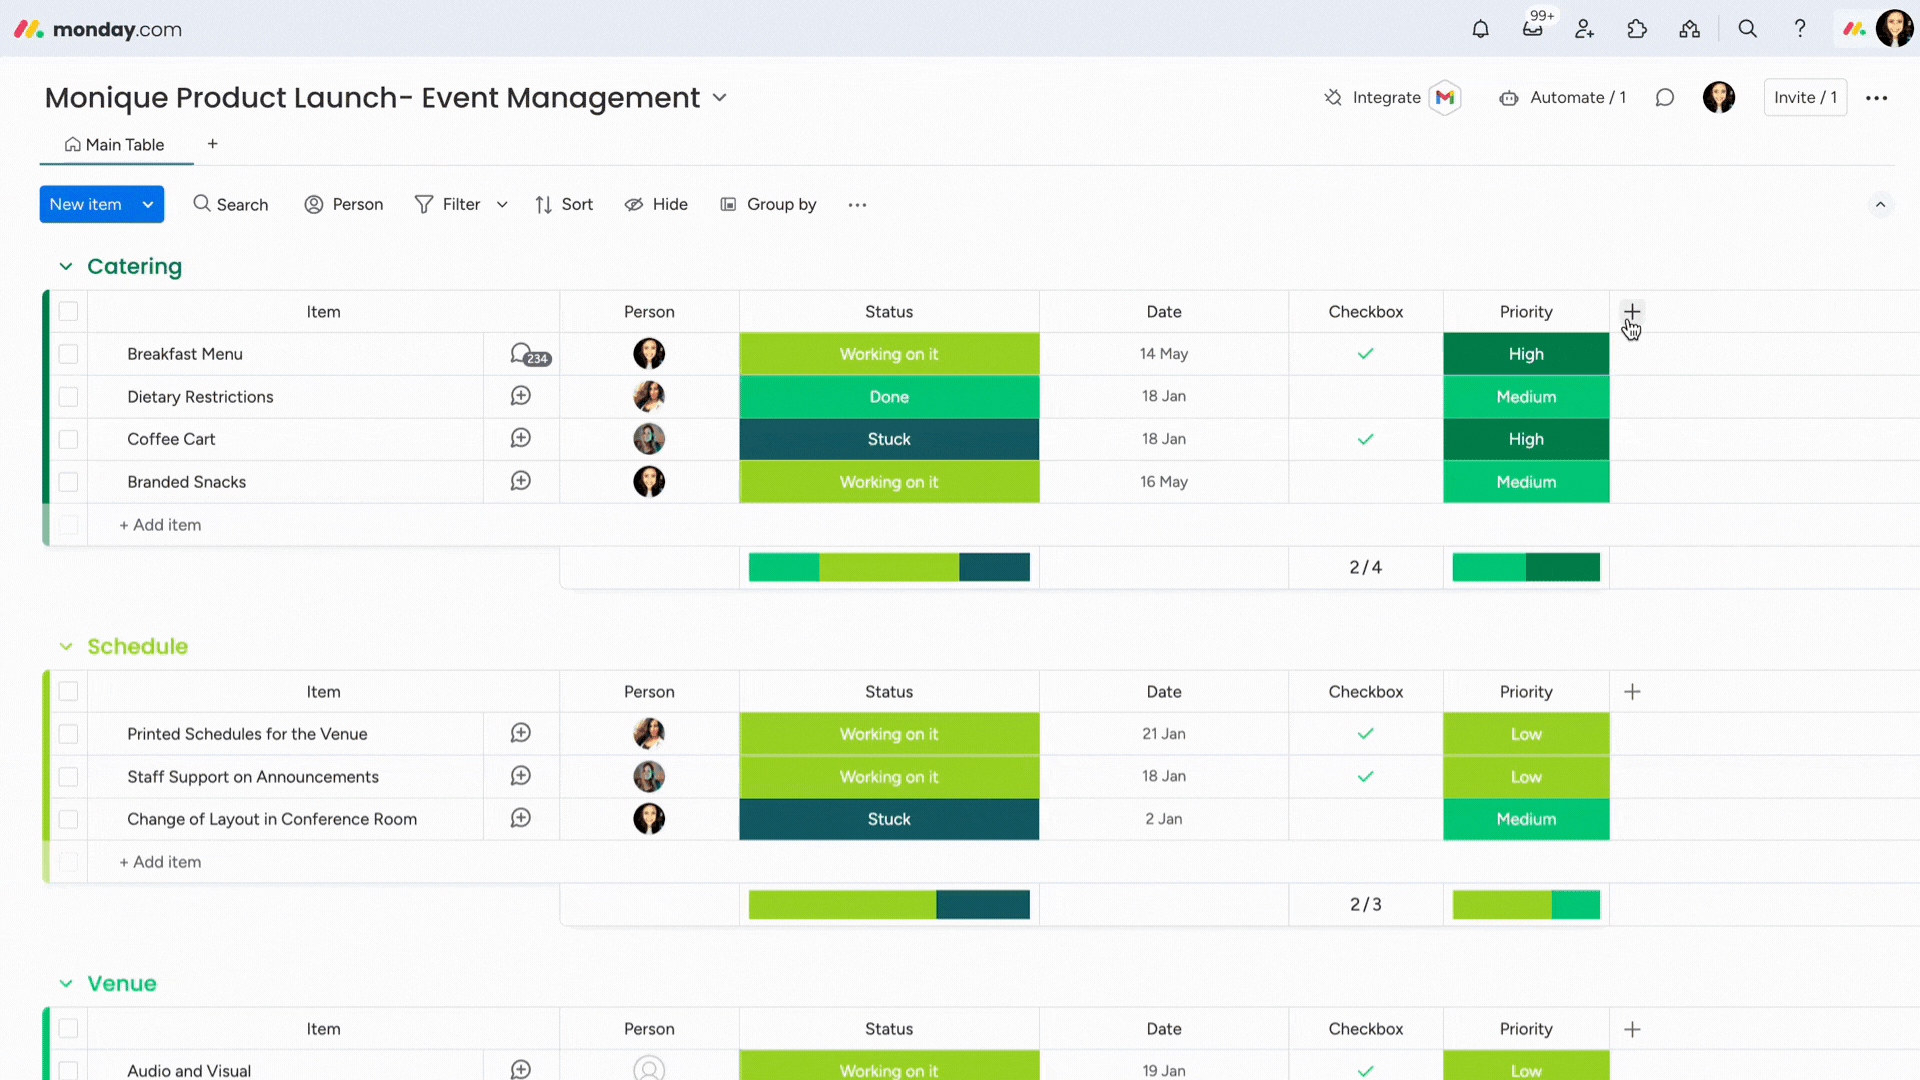Toggle Breakfast Menu Checkbox column tick

pos(1365,354)
